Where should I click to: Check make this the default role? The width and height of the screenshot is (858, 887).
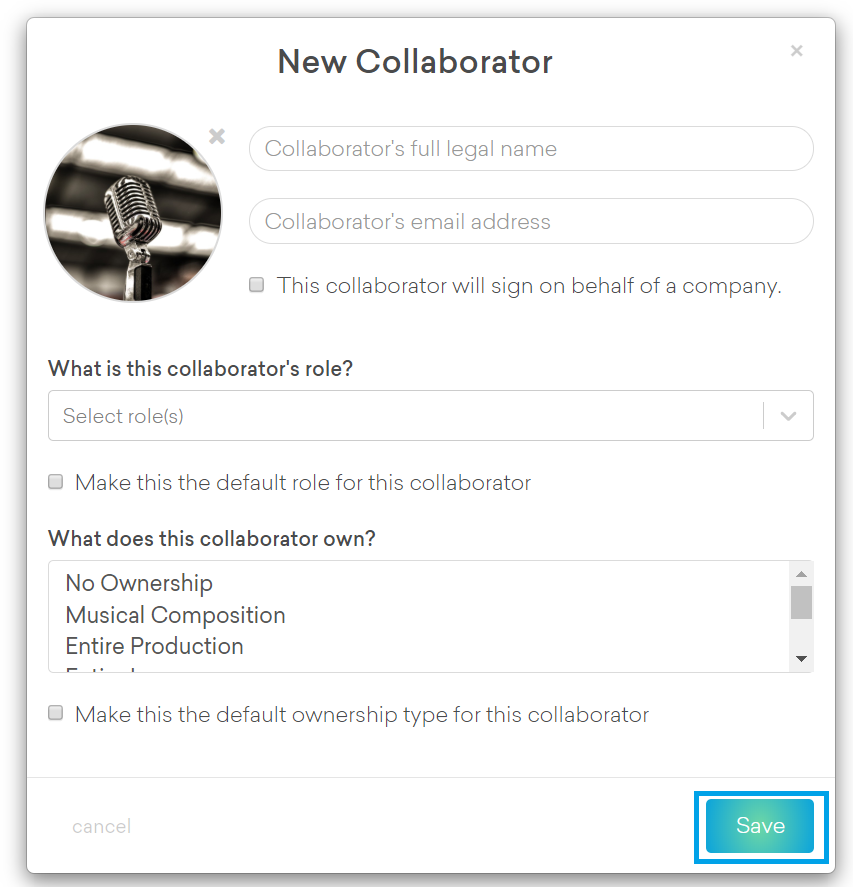point(56,482)
